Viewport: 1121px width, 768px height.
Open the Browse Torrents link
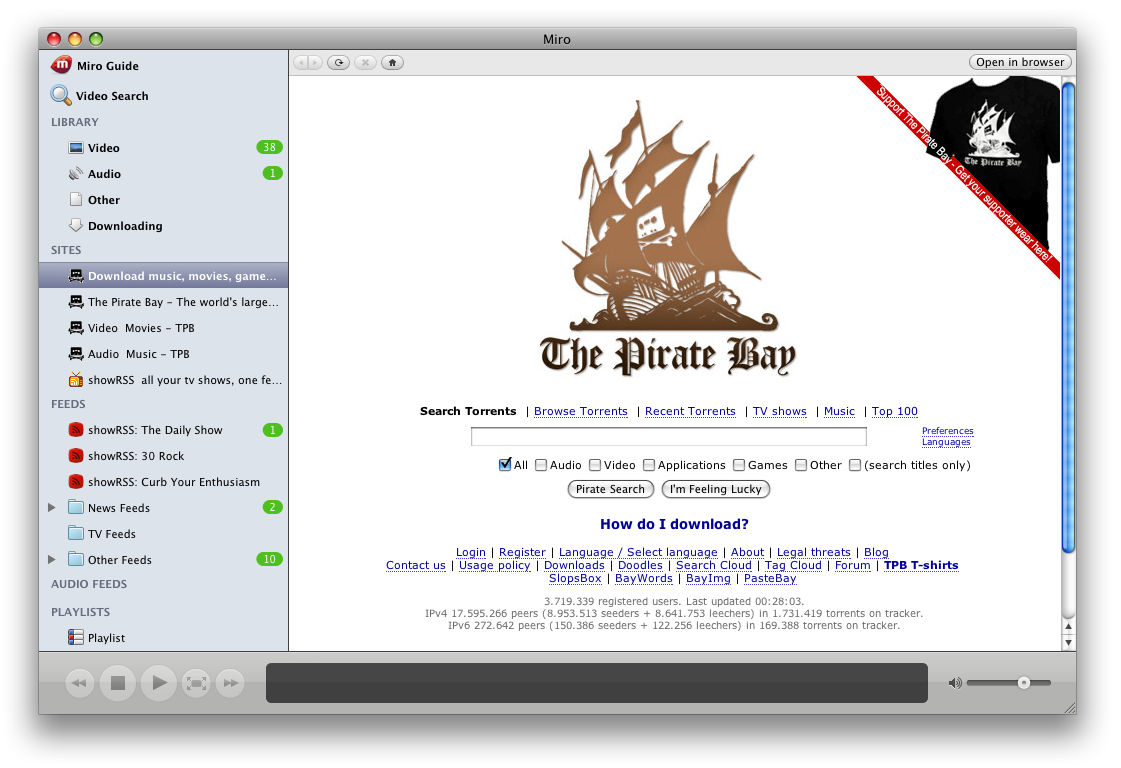581,412
